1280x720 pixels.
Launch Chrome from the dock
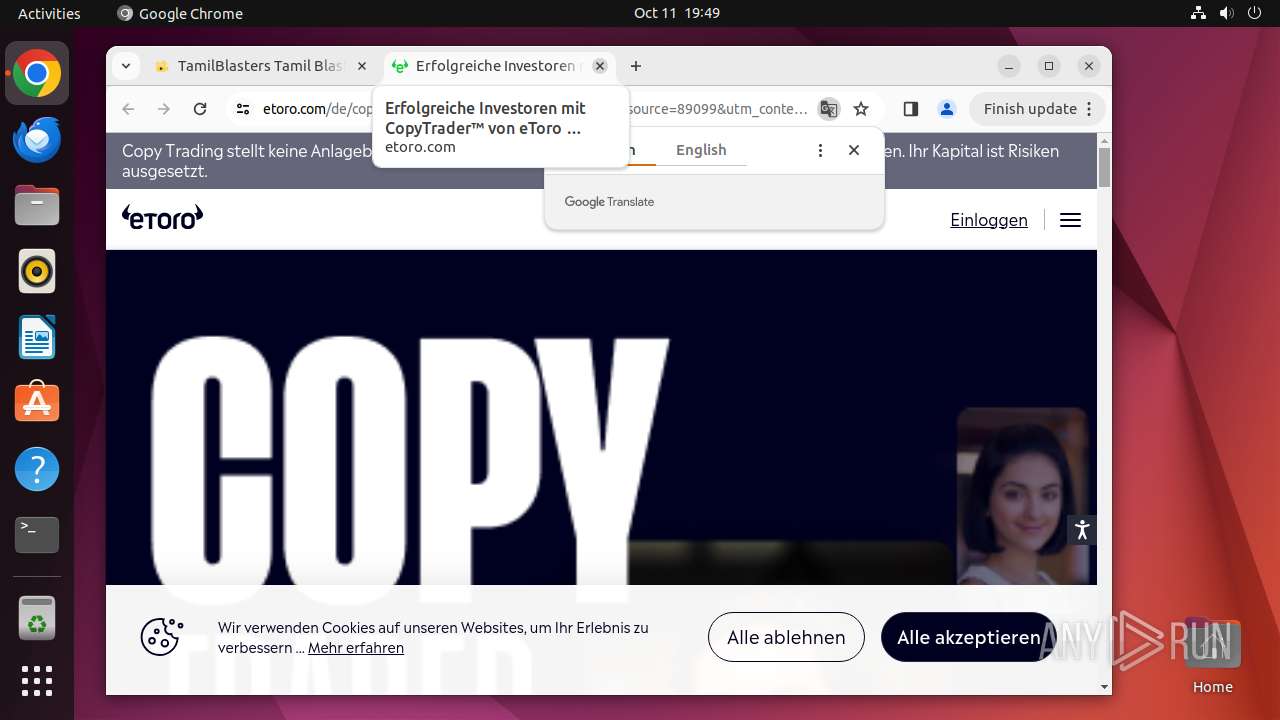[37, 74]
